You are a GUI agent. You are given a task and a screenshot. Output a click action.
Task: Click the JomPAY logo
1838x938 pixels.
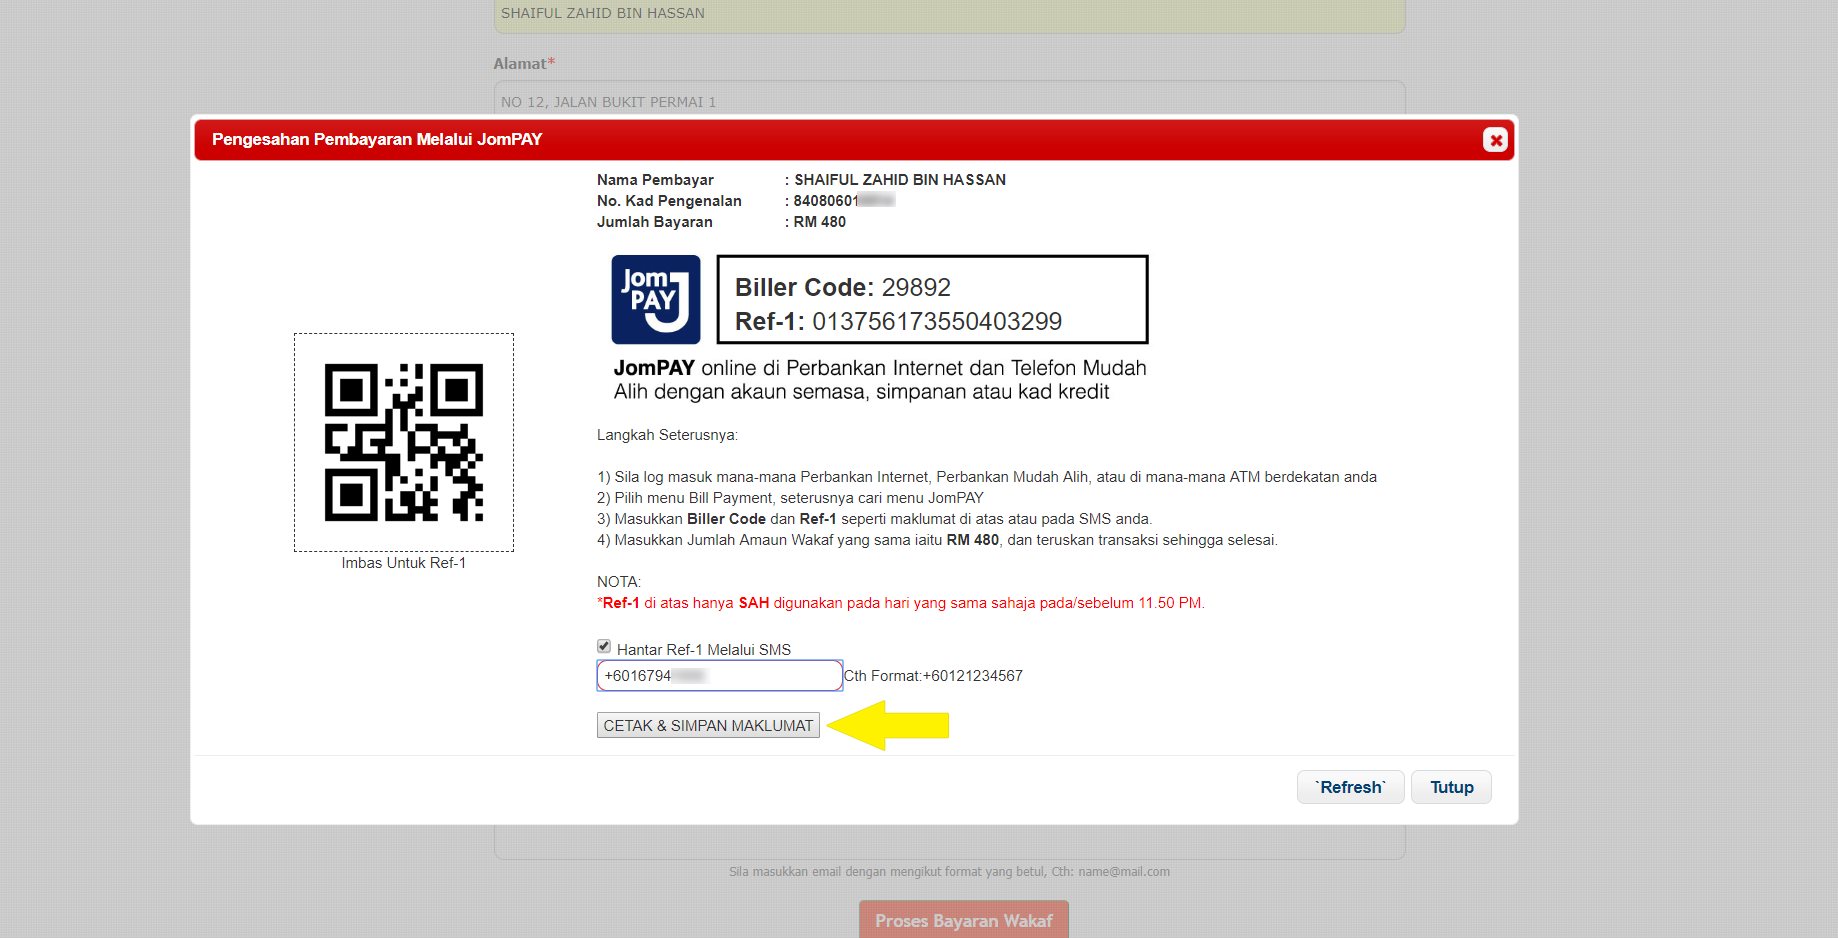655,299
